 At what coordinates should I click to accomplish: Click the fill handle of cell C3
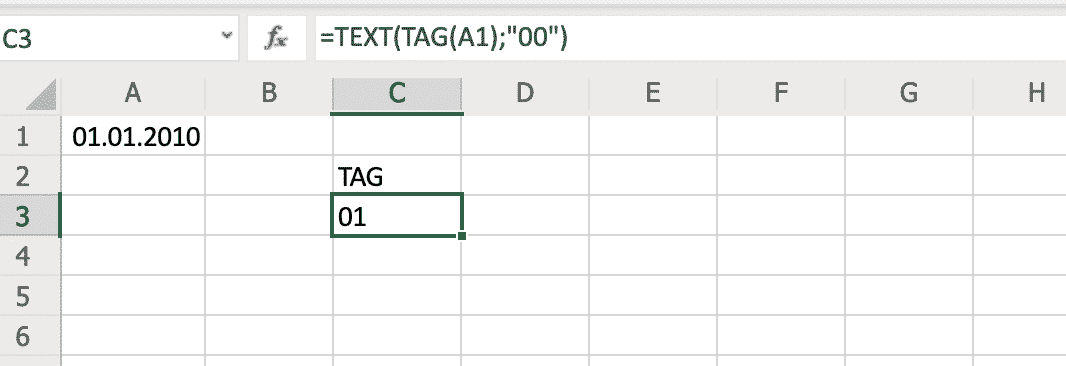coord(462,235)
